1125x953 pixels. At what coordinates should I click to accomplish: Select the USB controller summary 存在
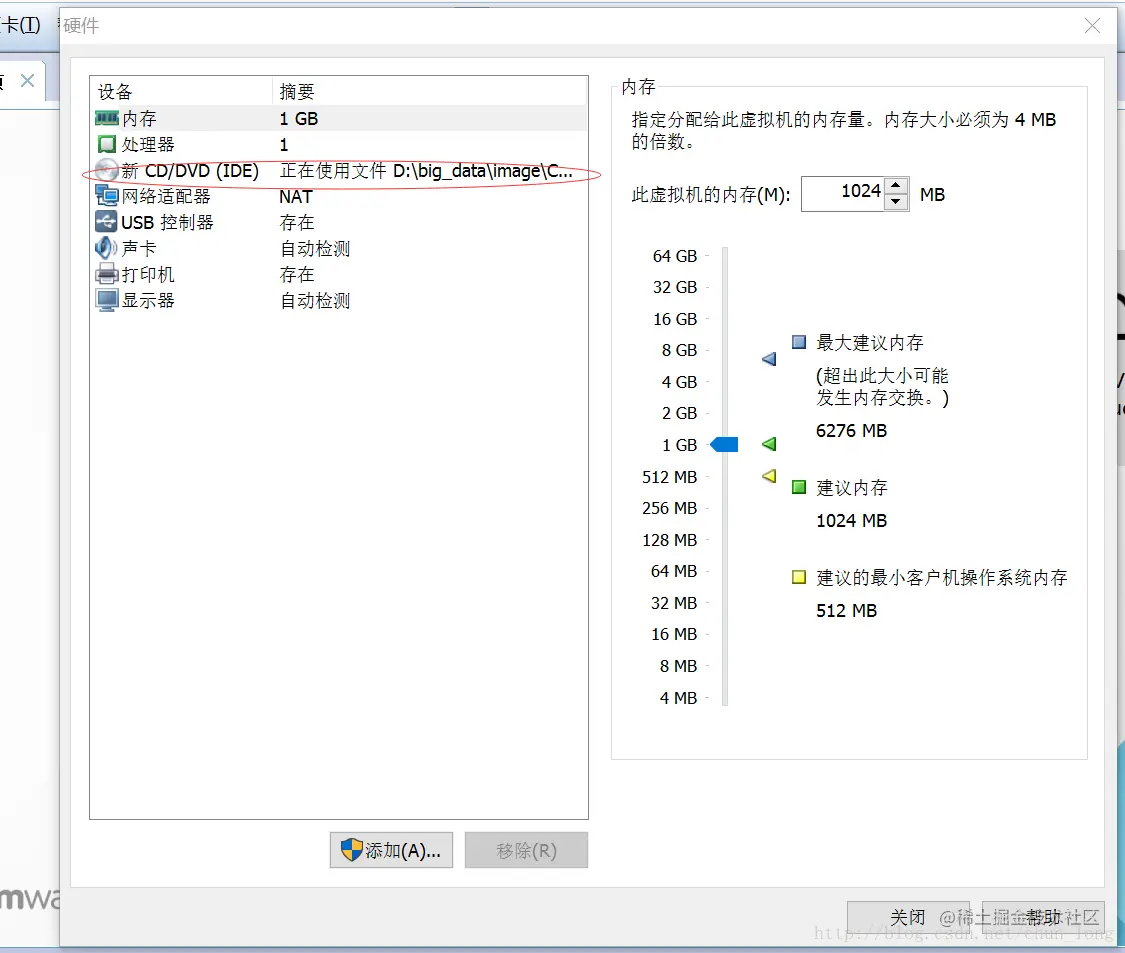coord(297,222)
